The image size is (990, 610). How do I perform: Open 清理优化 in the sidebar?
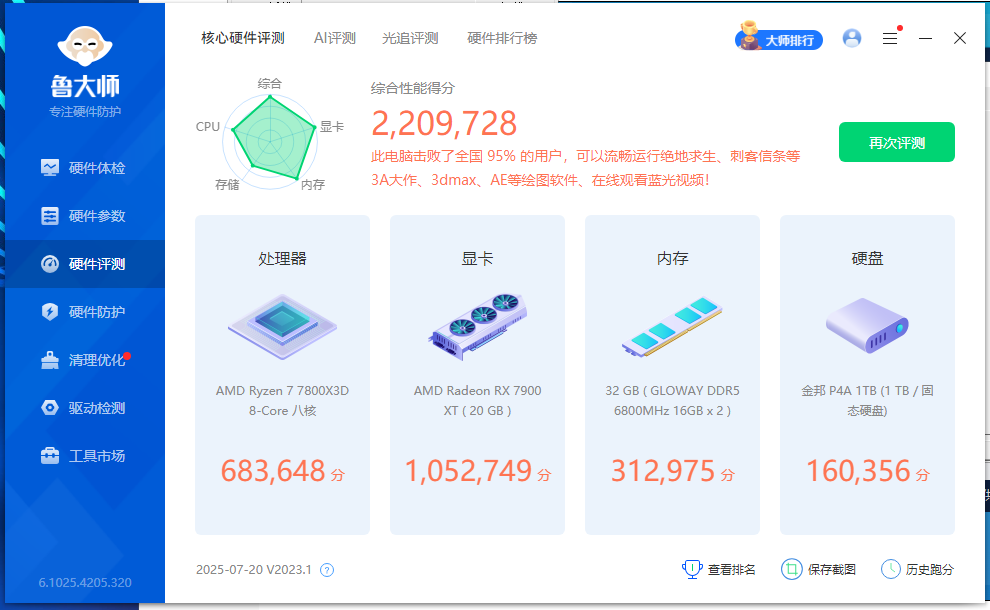(x=85, y=360)
